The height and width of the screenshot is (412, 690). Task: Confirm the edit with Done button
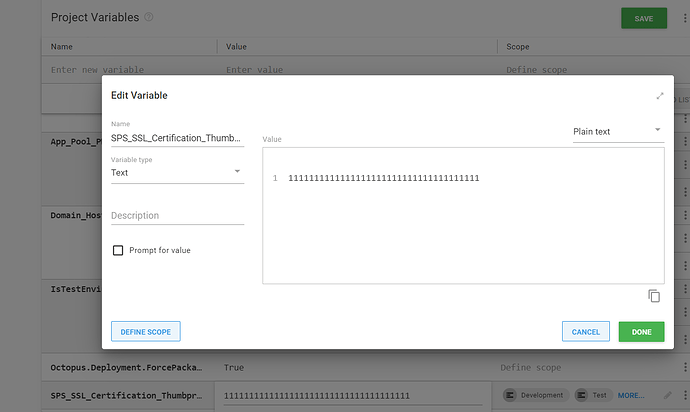[641, 332]
